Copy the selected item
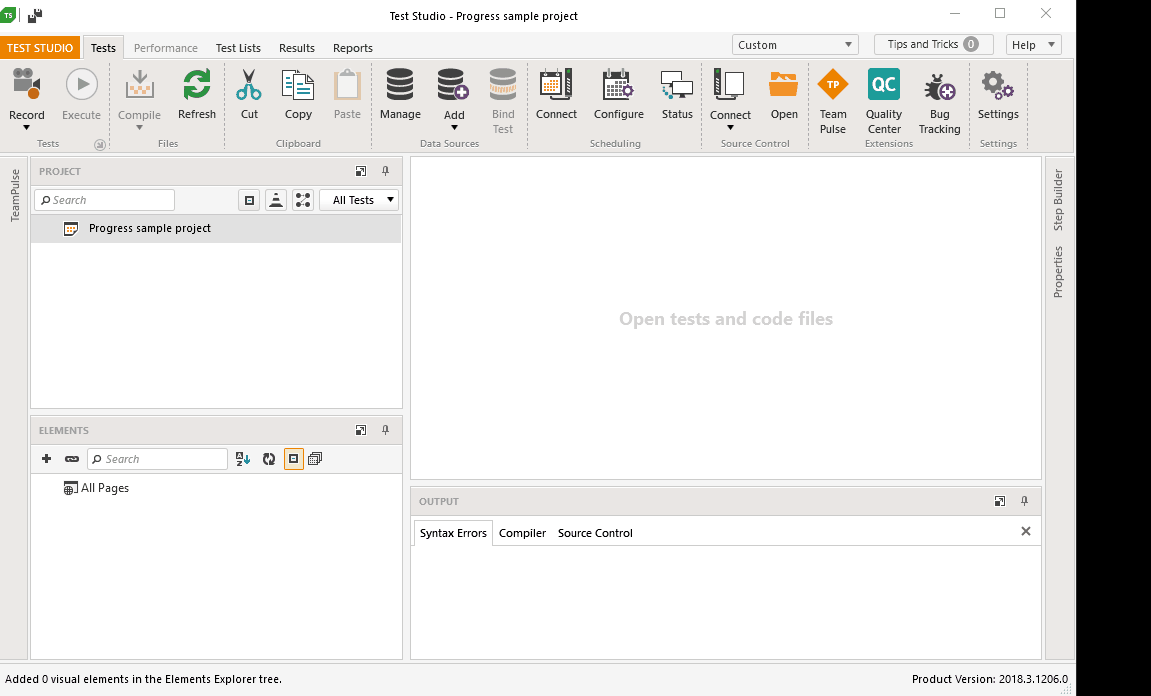Image resolution: width=1151 pixels, height=696 pixels. pyautogui.click(x=298, y=84)
